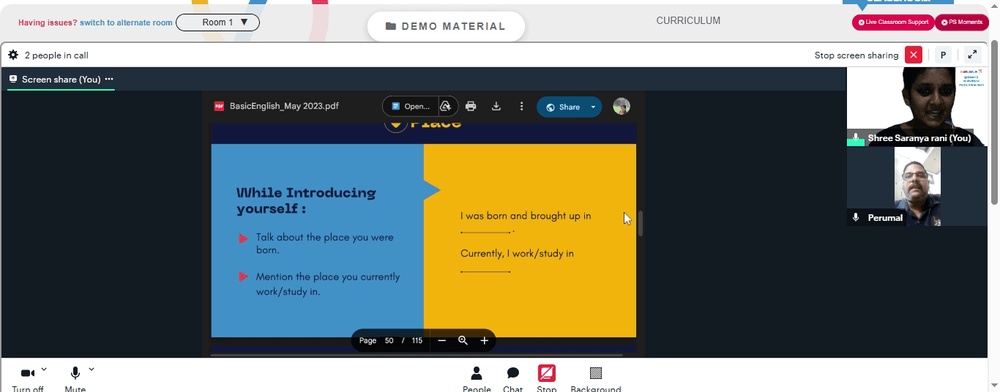1000x392 pixels.
Task: Edit the page number field 50
Action: [x=389, y=340]
